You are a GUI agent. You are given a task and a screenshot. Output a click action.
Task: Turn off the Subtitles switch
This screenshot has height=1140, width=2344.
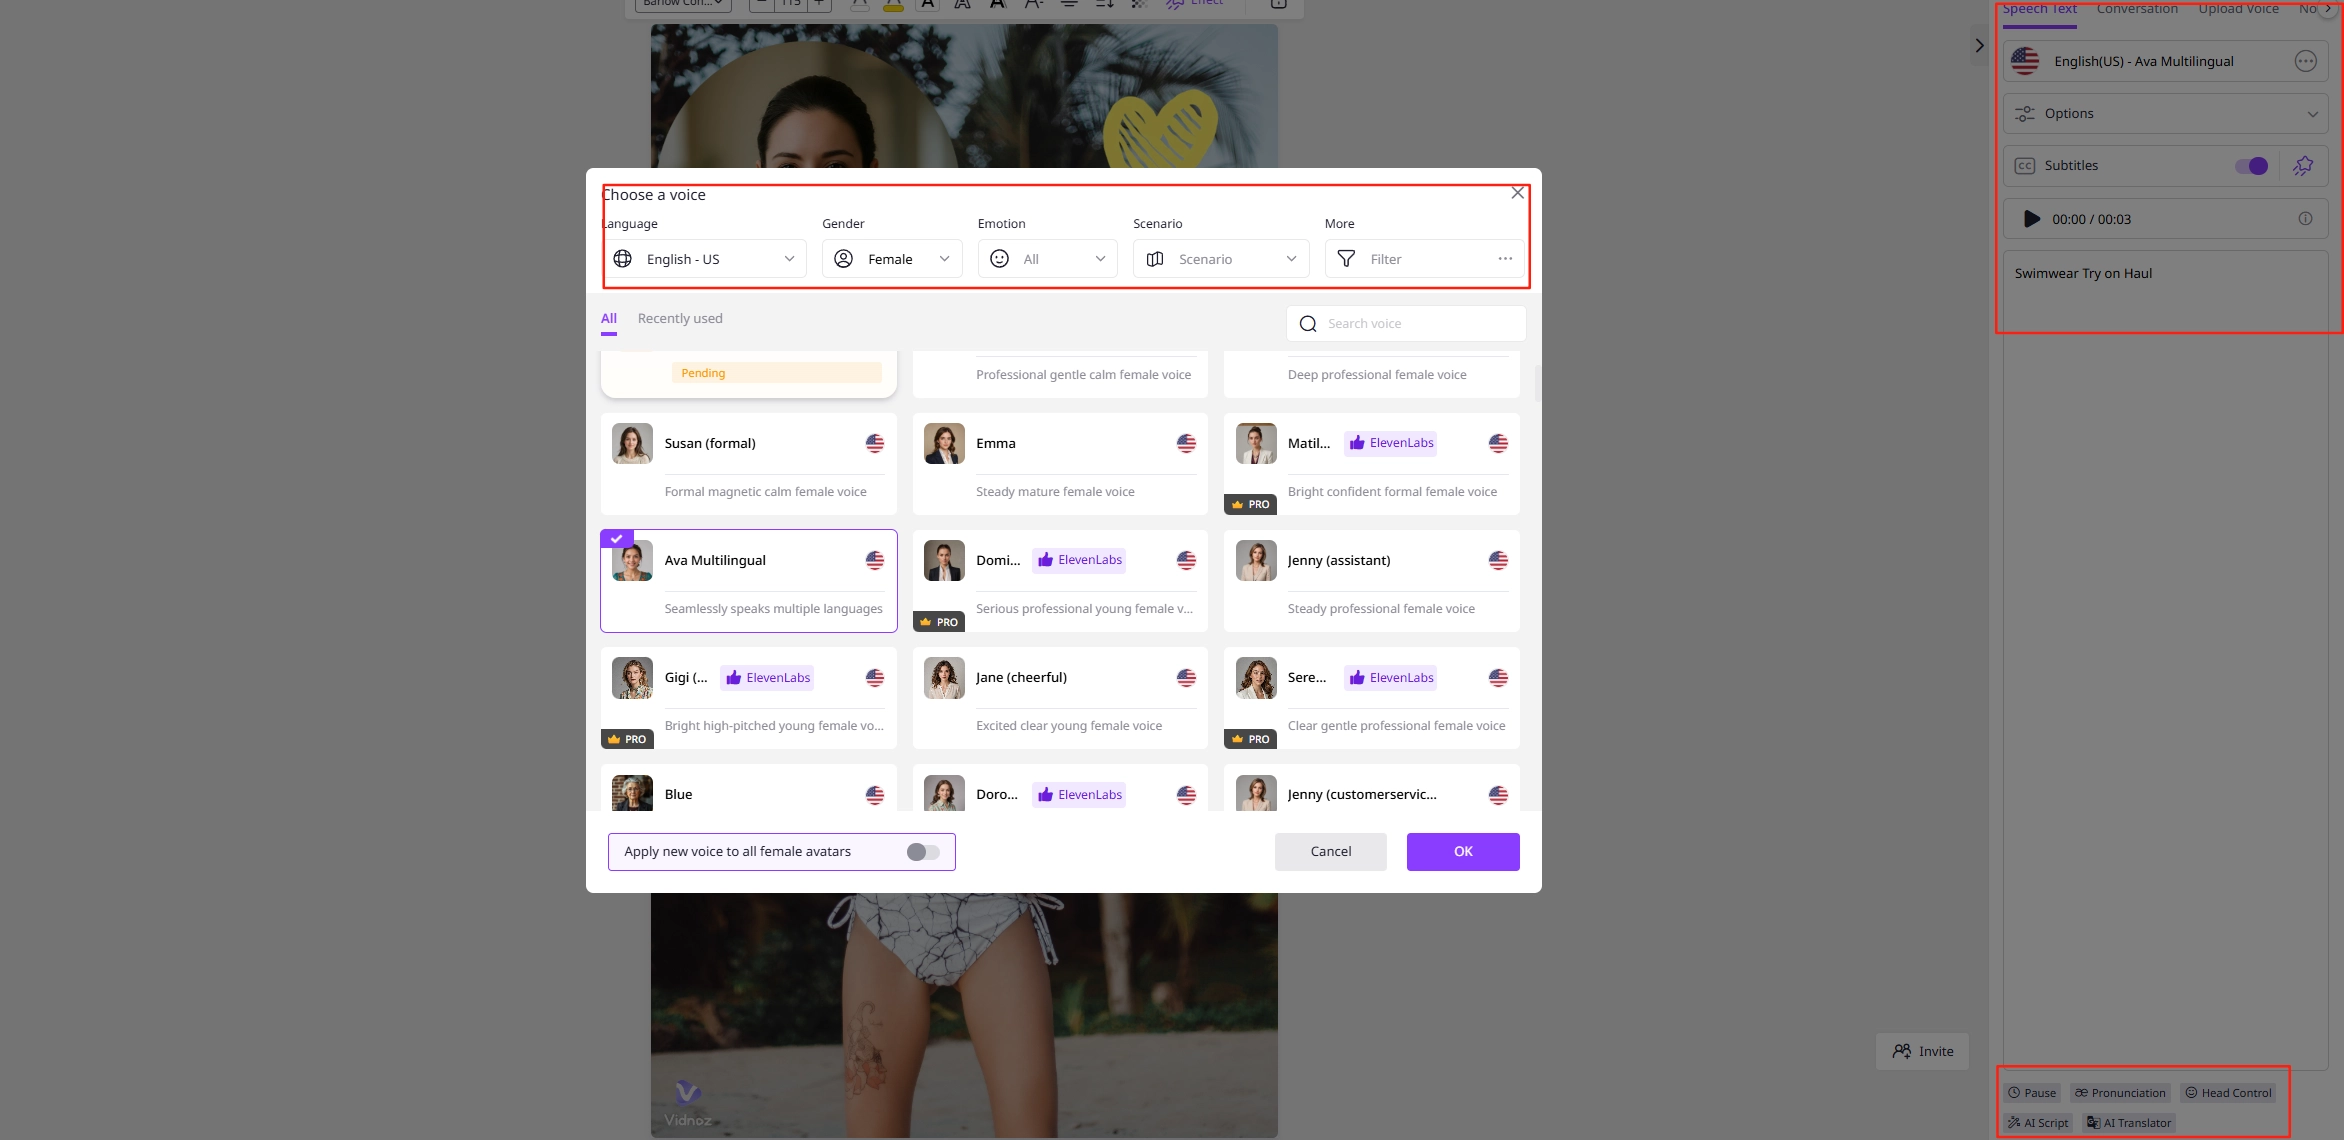point(2251,166)
